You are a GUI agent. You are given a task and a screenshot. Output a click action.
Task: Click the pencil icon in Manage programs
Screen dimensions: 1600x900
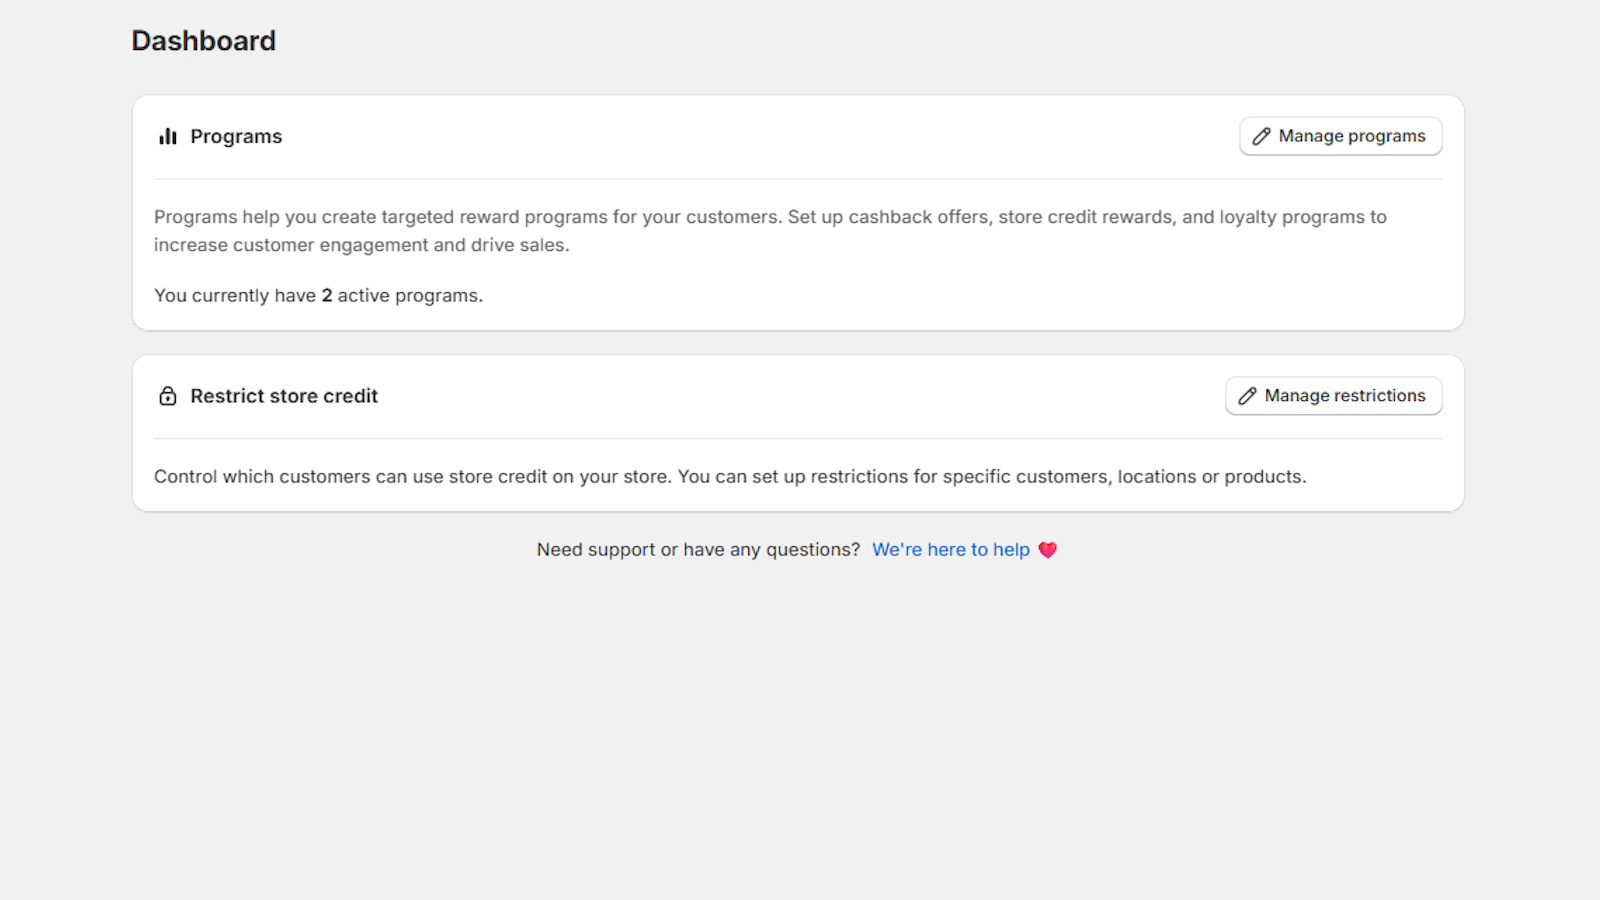point(1261,136)
